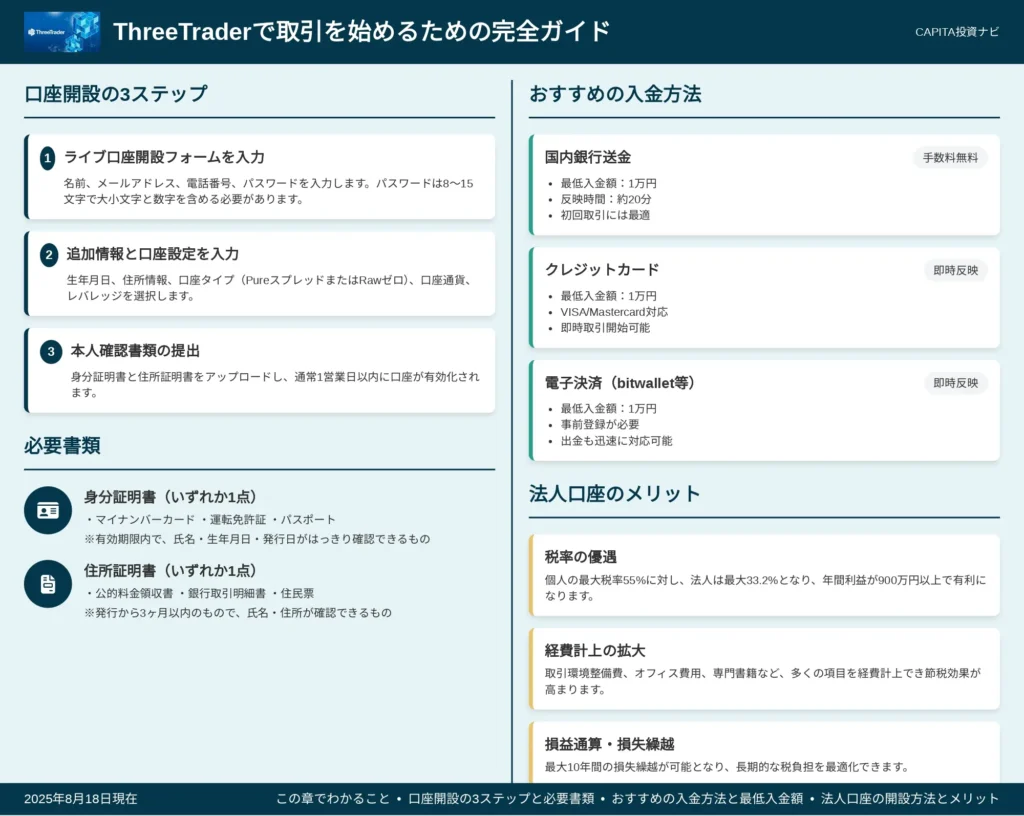The width and height of the screenshot is (1024, 816).
Task: Click the 本人確認書類の提出 step title
Action: [x=135, y=351]
